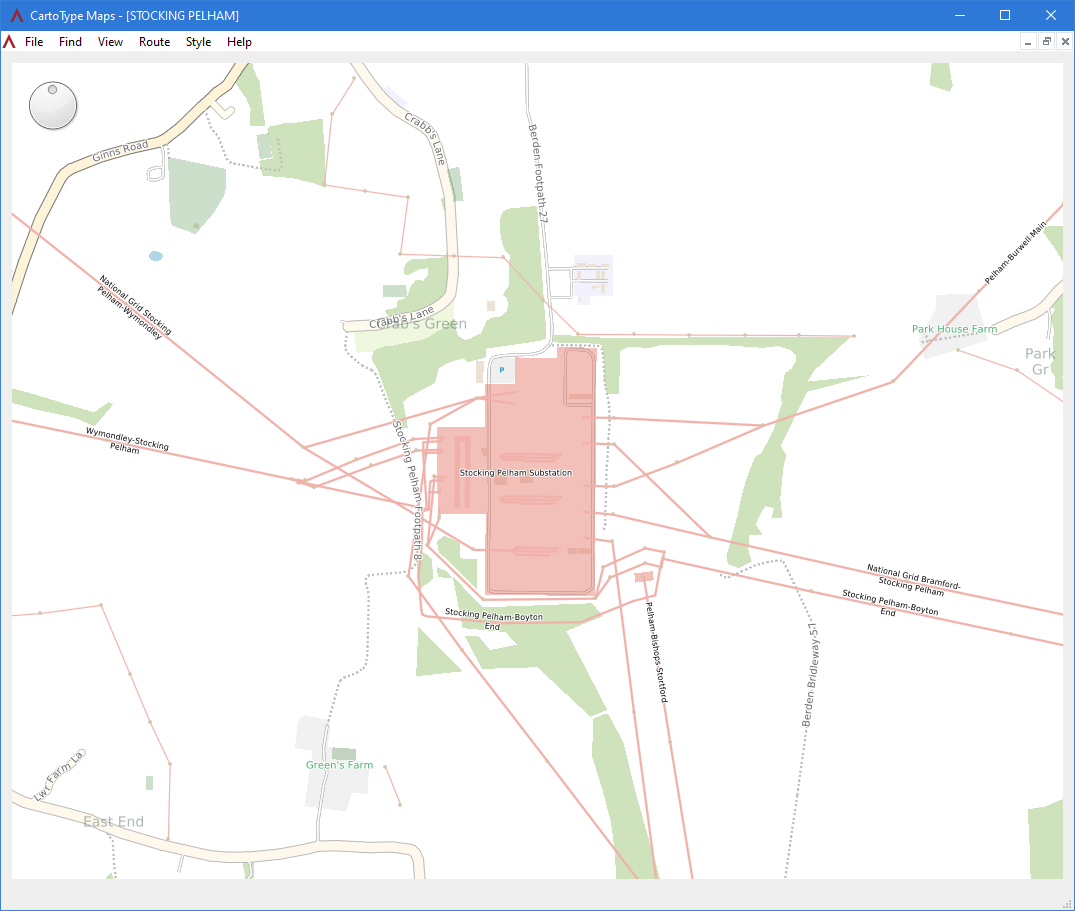
Task: Restore the inner map document window
Action: tap(1046, 42)
